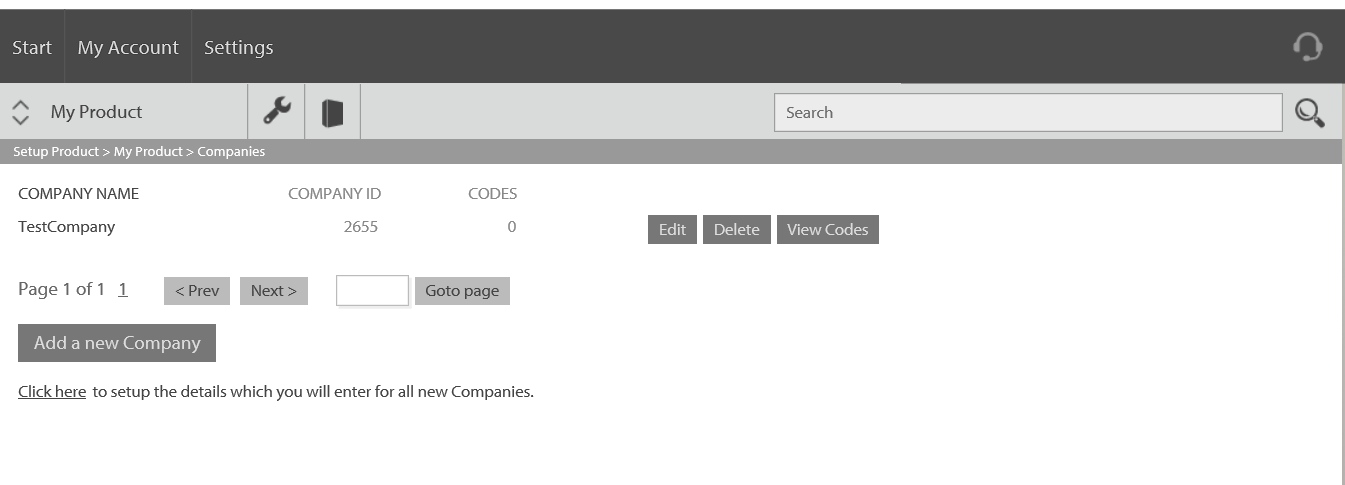The width and height of the screenshot is (1345, 485).
Task: Open the book documentation icon
Action: [x=332, y=112]
